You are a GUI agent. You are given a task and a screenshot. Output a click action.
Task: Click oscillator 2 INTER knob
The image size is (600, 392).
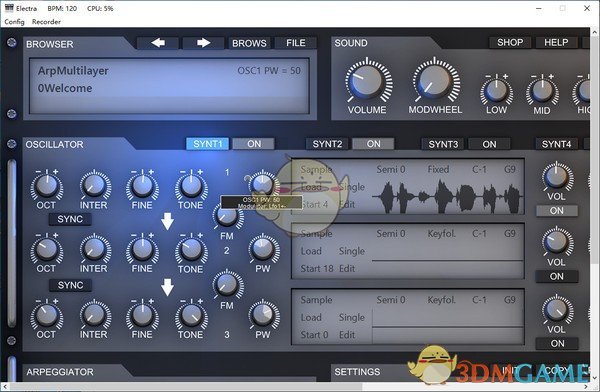click(95, 250)
